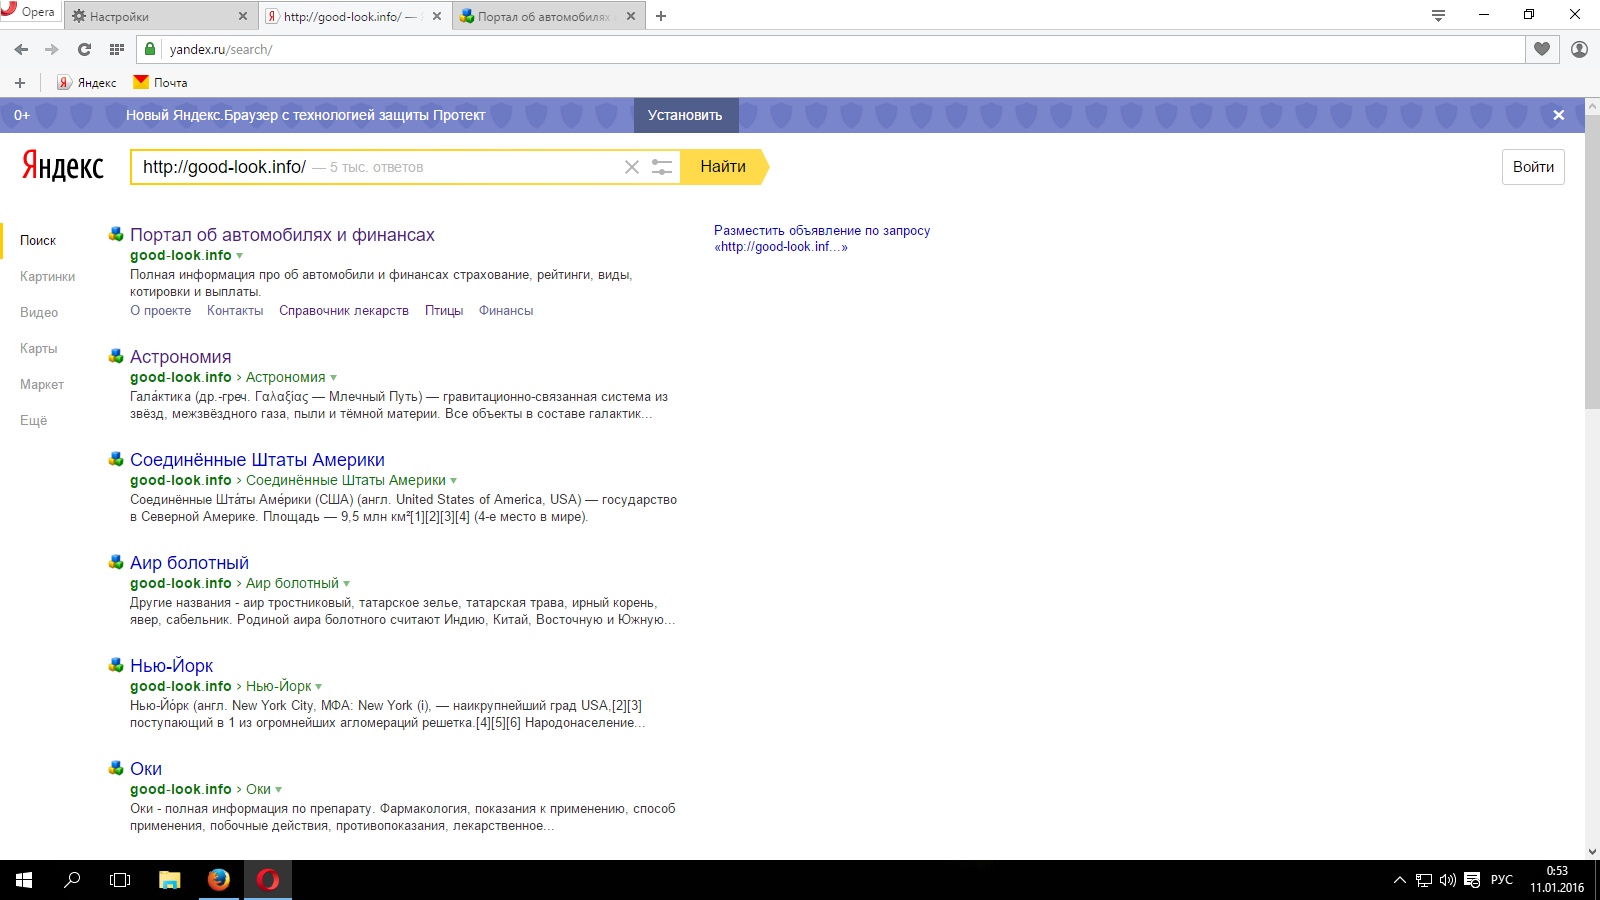
Task: Reload the current page
Action: click(84, 49)
